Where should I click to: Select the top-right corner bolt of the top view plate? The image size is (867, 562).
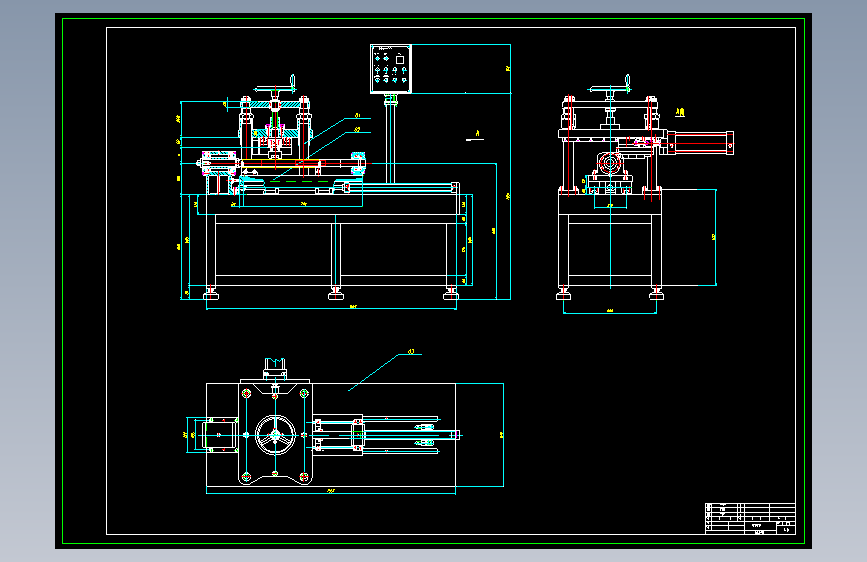[304, 393]
